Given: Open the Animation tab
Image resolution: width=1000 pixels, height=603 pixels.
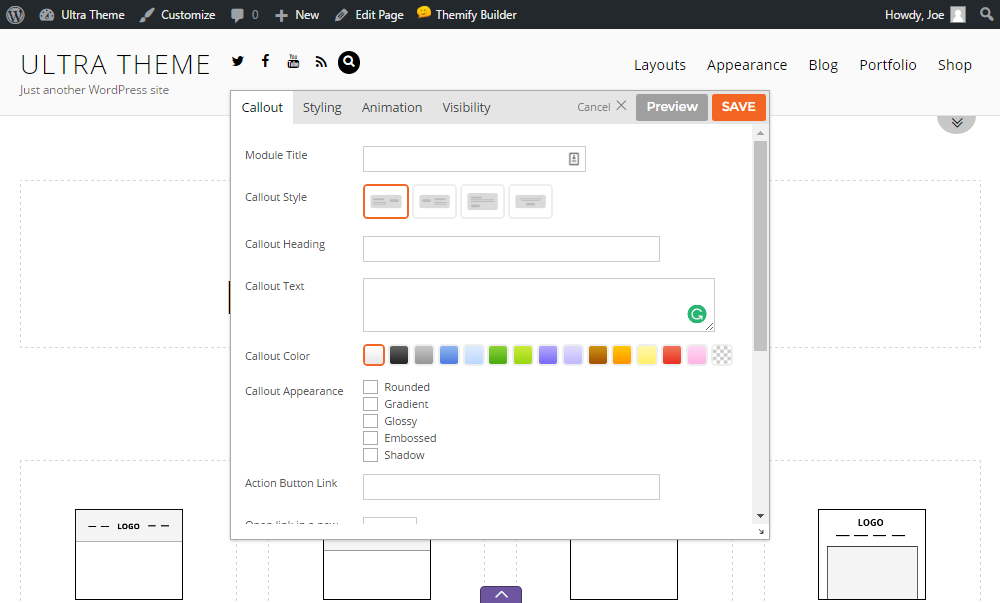Looking at the screenshot, I should click(x=392, y=108).
